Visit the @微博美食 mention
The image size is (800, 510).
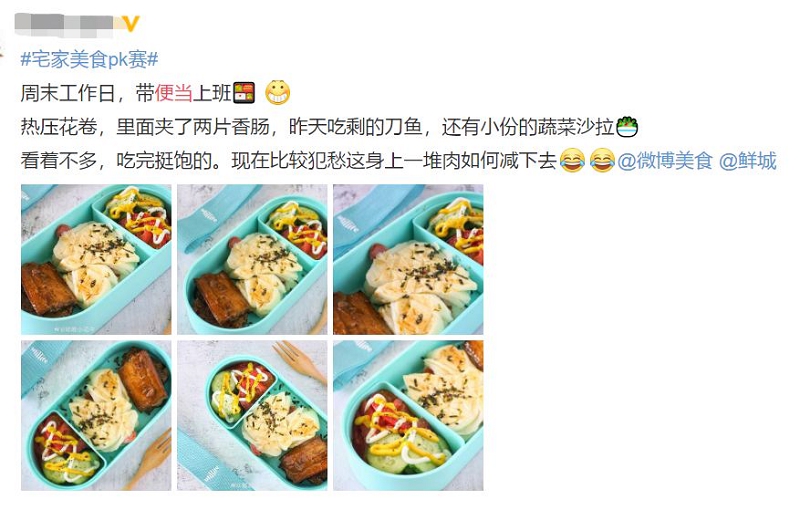[x=665, y=161]
